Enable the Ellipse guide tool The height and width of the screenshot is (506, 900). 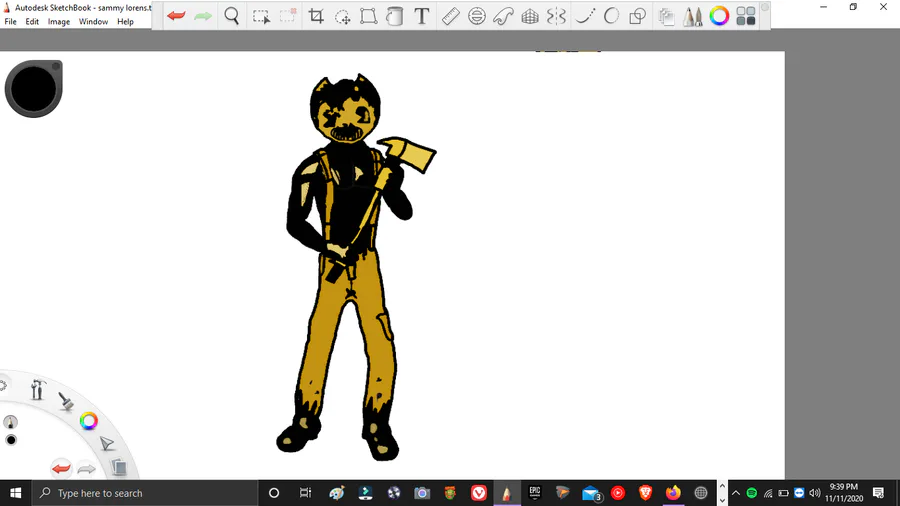coord(476,16)
